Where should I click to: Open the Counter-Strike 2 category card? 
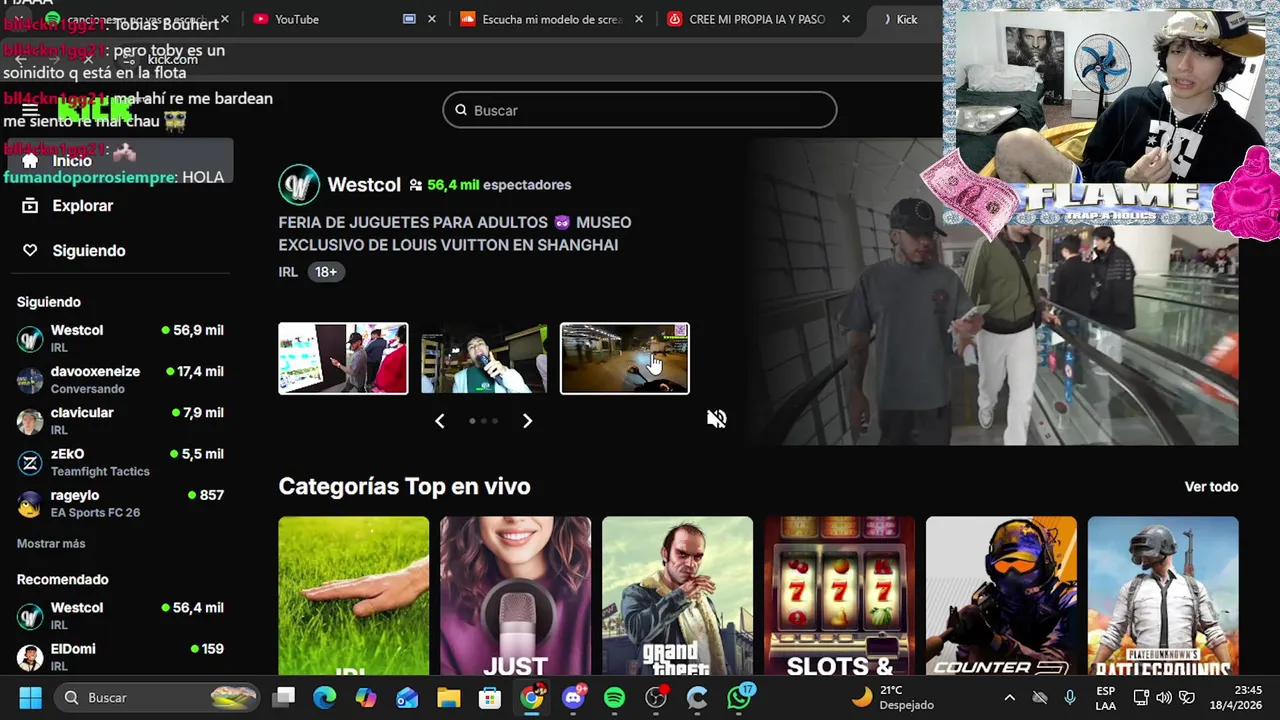[1001, 596]
